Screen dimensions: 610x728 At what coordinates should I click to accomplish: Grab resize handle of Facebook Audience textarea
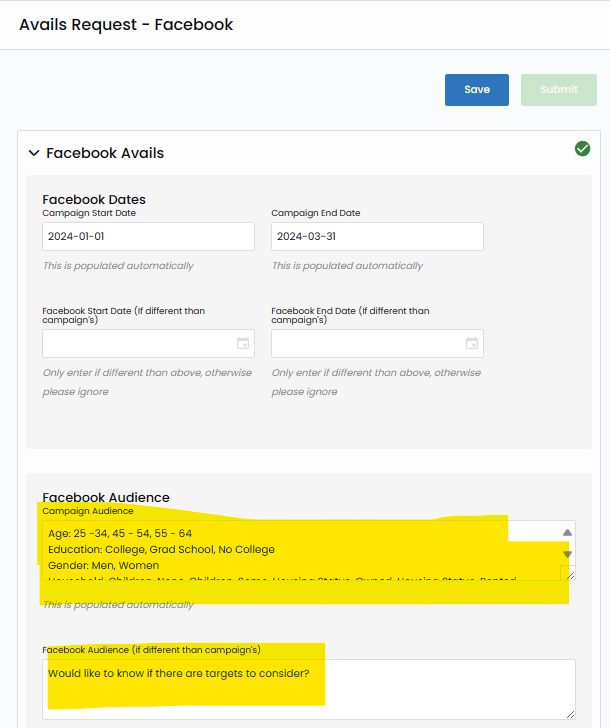pos(569,713)
